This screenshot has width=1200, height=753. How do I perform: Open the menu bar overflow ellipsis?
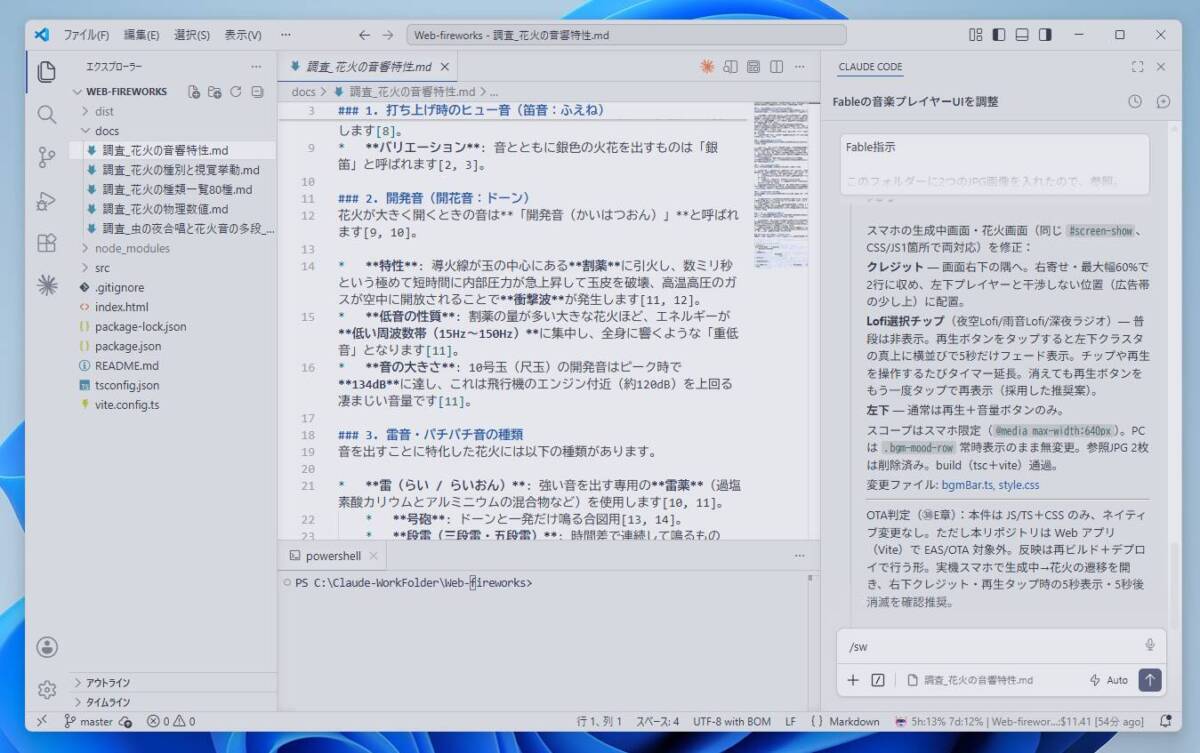(x=285, y=35)
